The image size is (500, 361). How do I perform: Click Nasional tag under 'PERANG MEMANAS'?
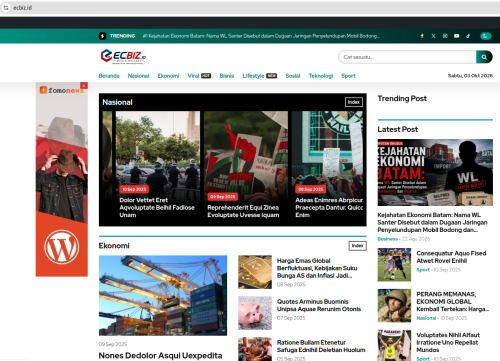[426, 318]
